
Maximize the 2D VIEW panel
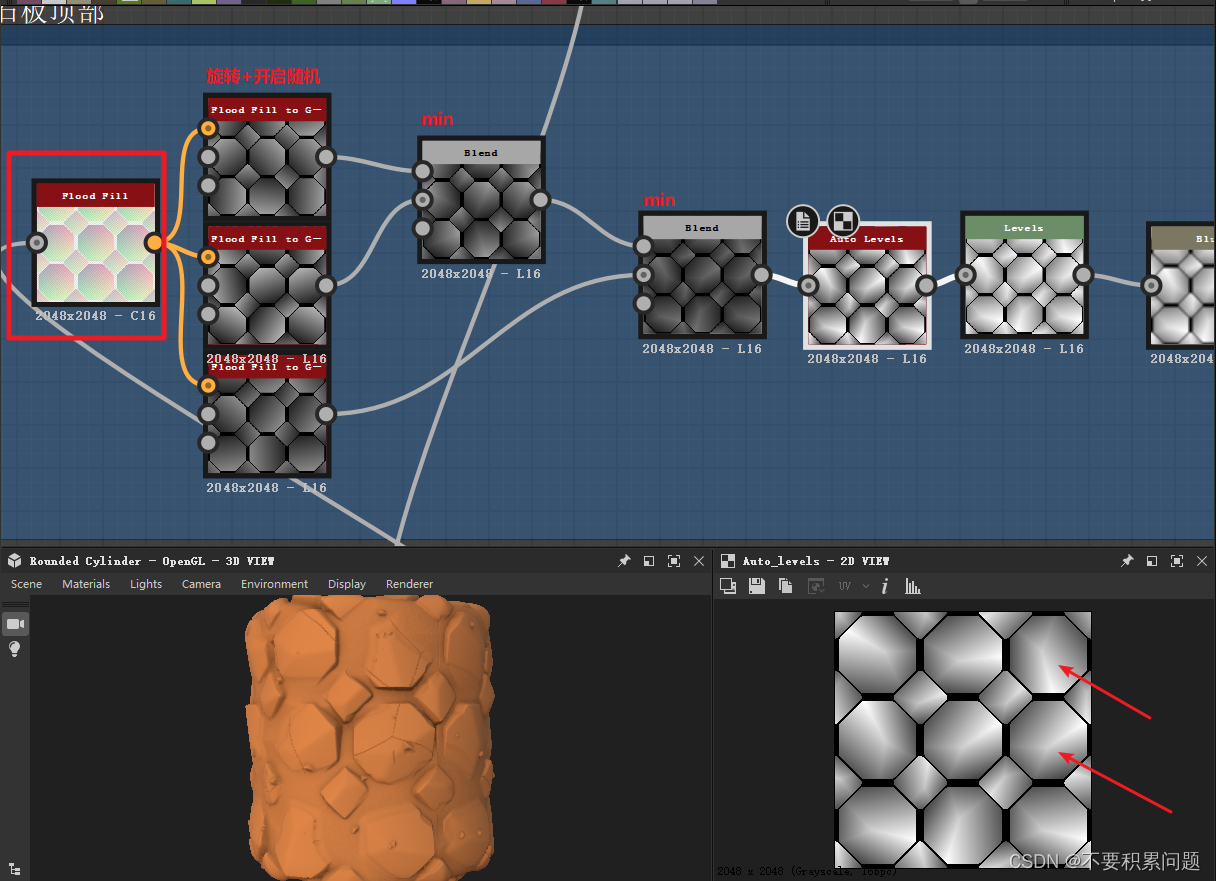click(x=1177, y=561)
